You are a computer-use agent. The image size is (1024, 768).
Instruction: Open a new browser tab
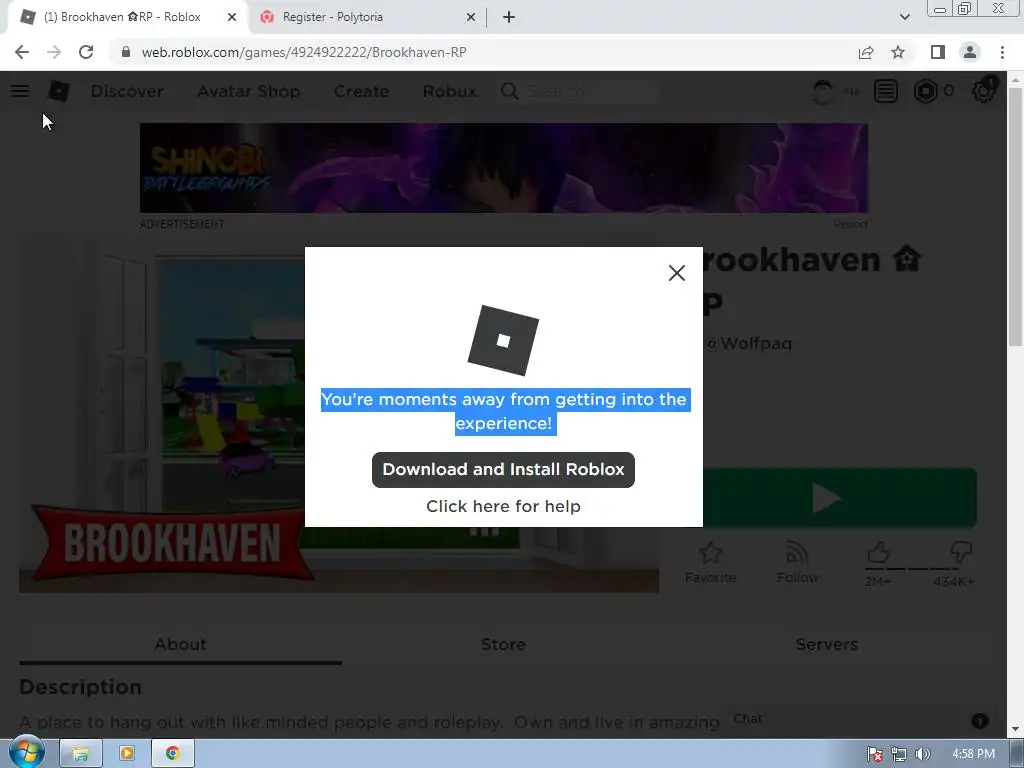coord(509,17)
